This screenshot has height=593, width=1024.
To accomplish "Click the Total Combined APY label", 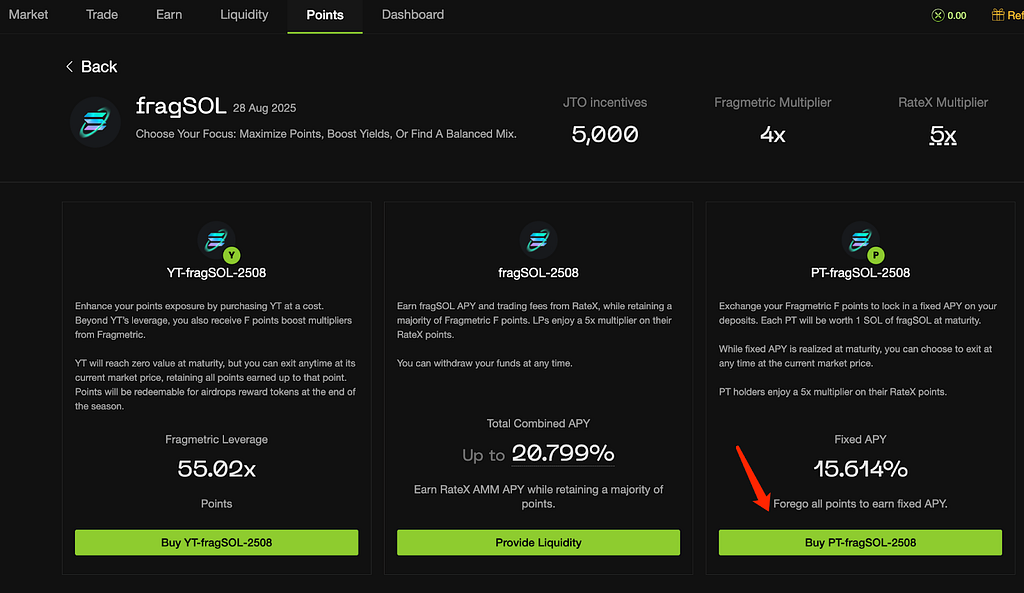I will pos(538,424).
